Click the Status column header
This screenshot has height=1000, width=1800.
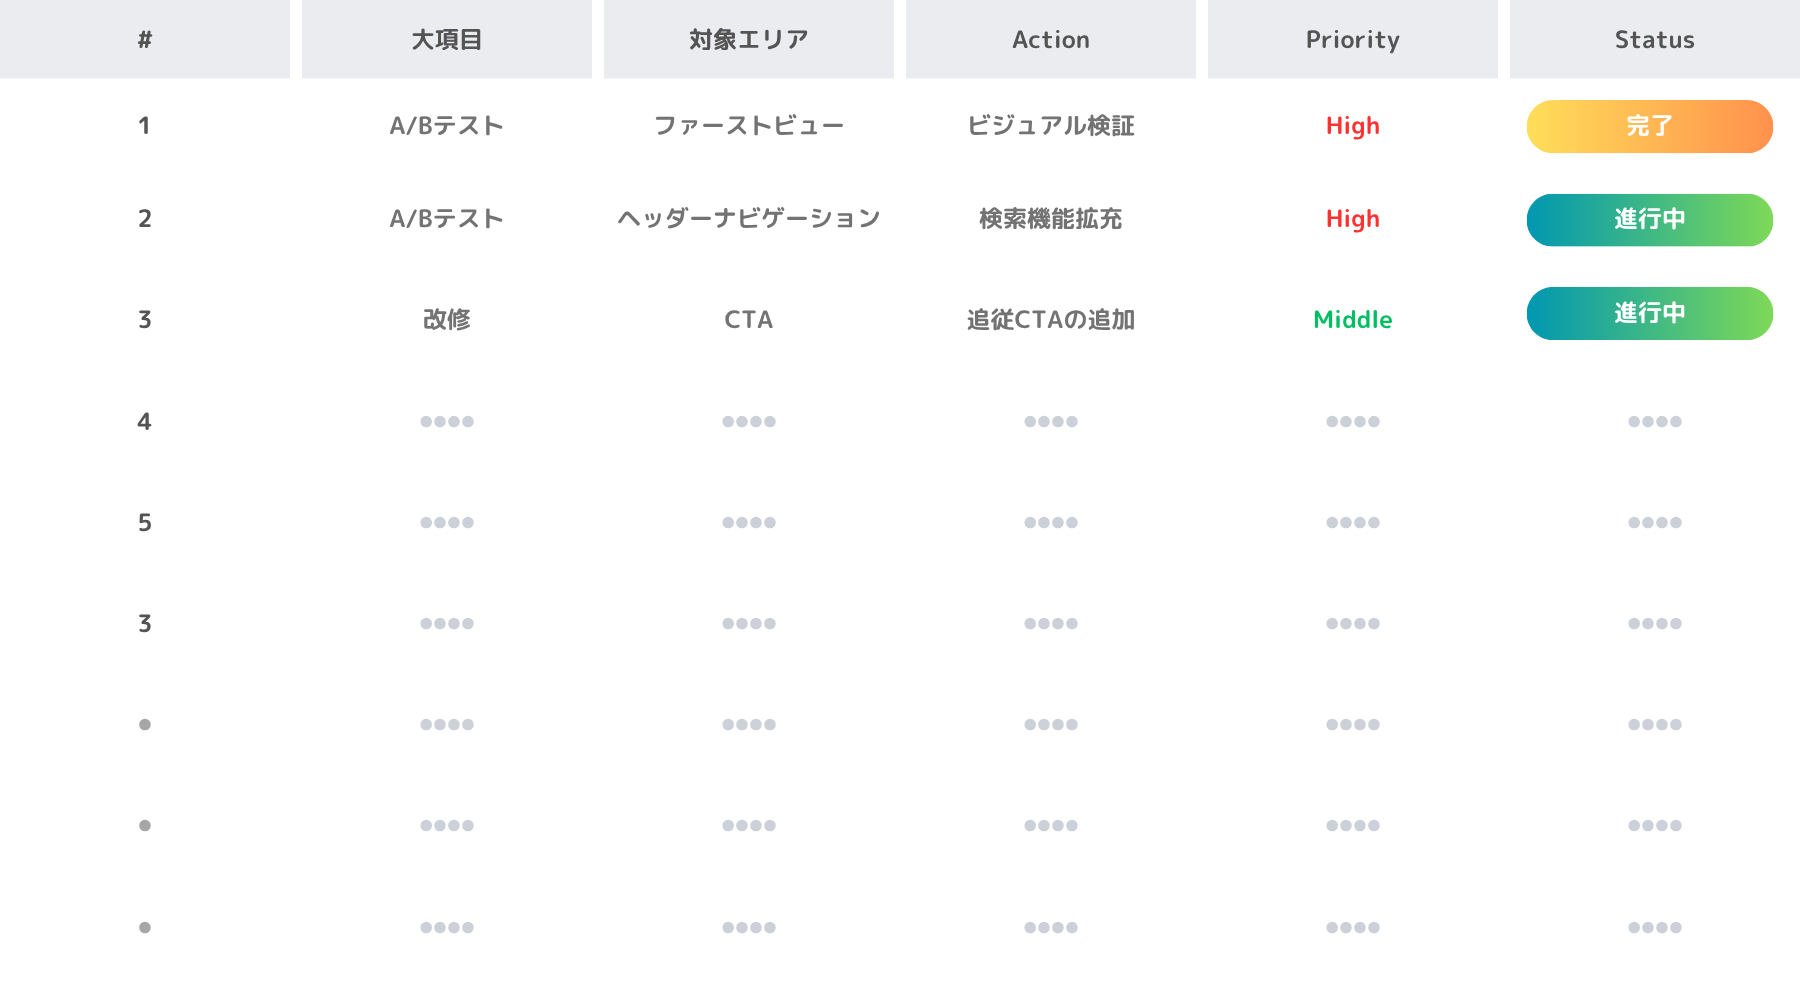[x=1655, y=40]
